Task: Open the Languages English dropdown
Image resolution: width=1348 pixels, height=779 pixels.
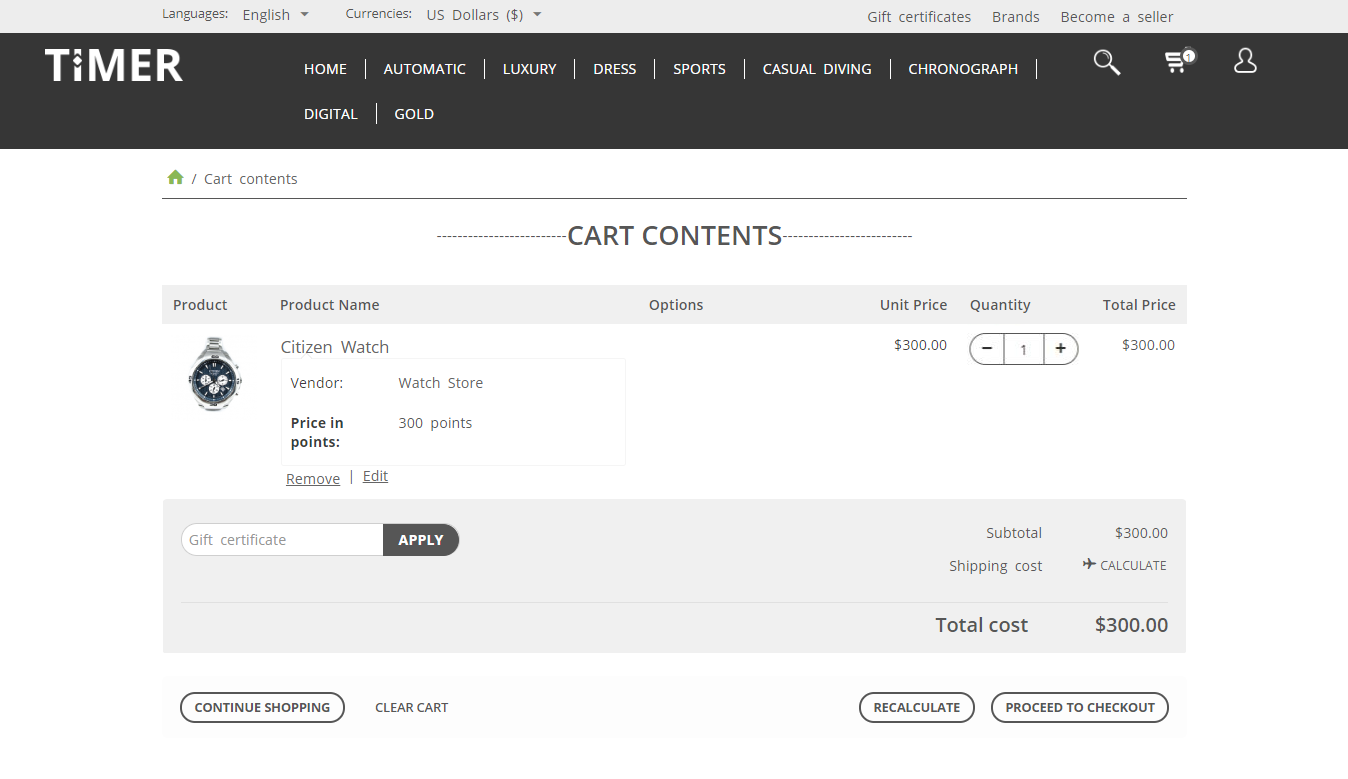Action: pos(276,15)
